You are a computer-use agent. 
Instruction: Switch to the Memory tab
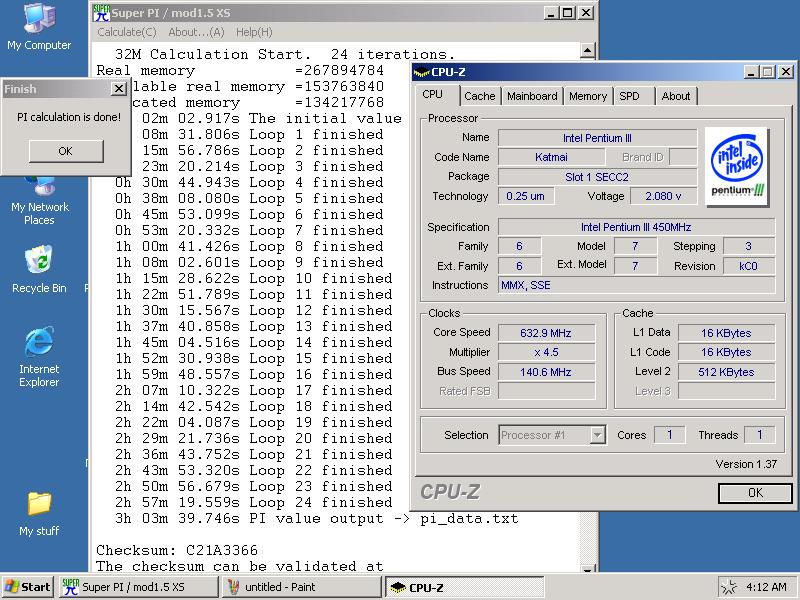click(588, 96)
